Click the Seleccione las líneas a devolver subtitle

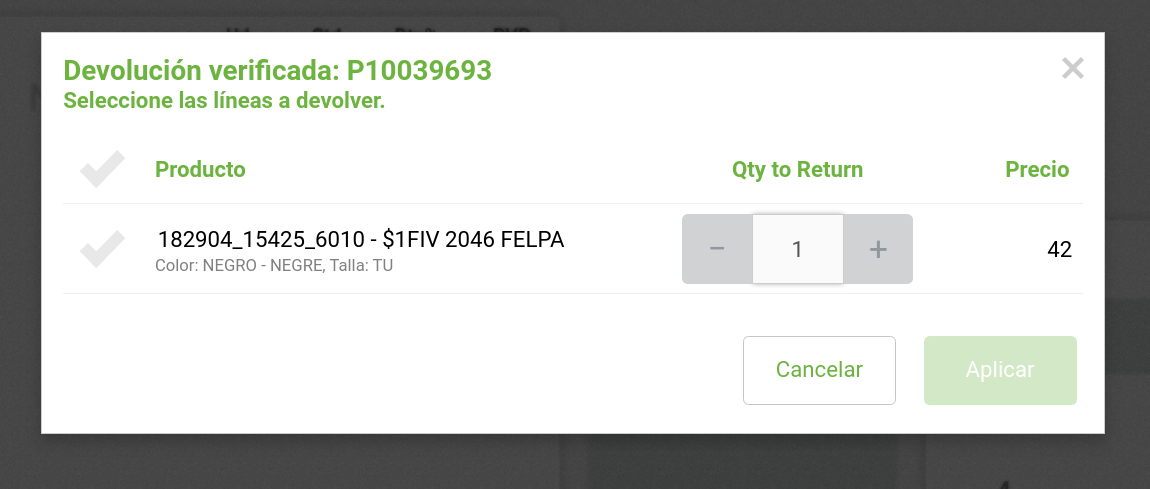point(224,101)
